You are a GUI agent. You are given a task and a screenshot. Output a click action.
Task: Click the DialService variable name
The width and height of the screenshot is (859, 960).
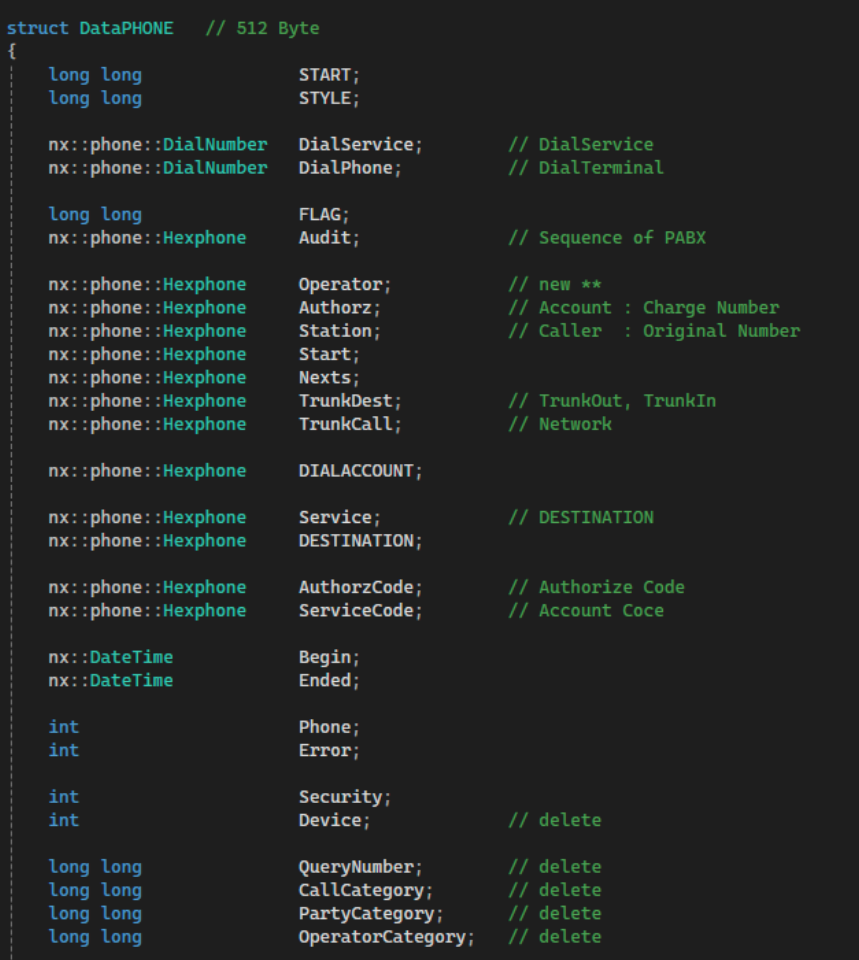pos(356,145)
